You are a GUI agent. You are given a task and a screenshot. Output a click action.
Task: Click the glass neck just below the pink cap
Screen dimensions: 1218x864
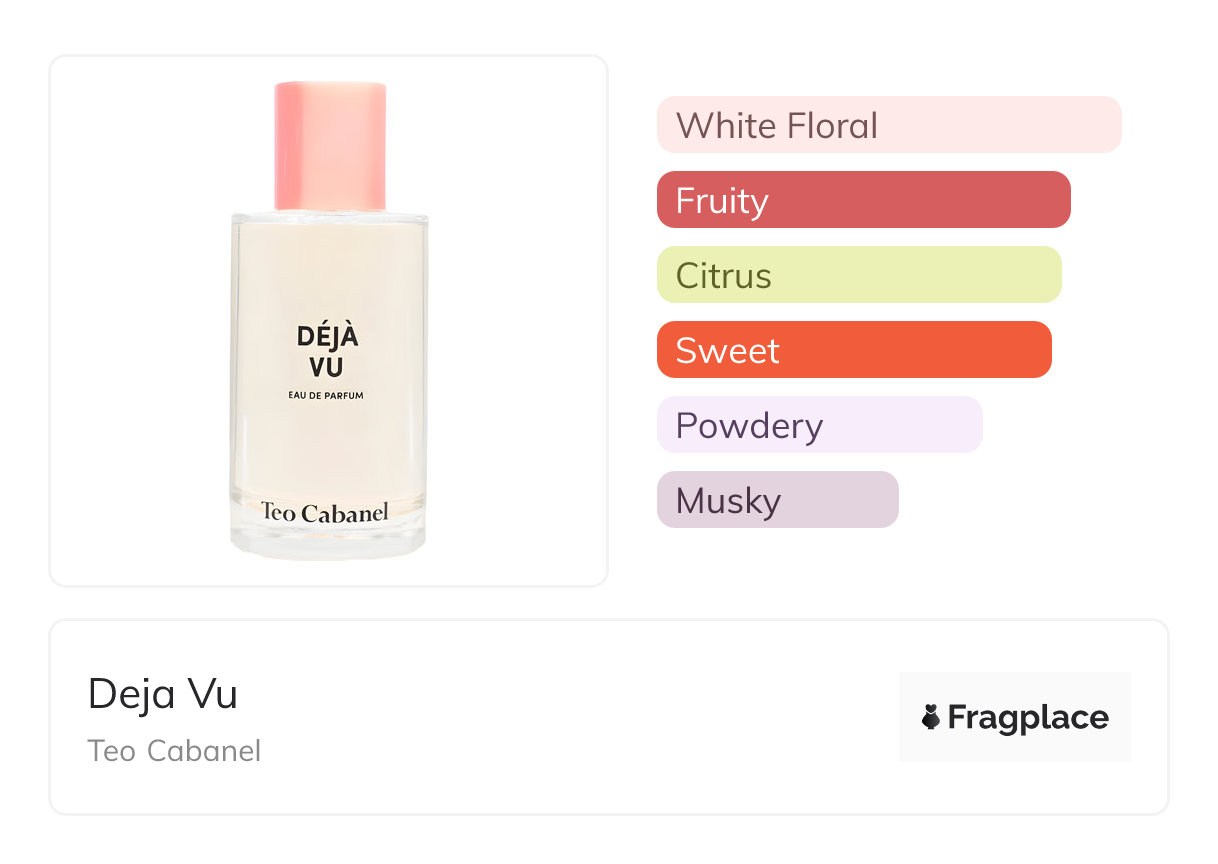328,216
